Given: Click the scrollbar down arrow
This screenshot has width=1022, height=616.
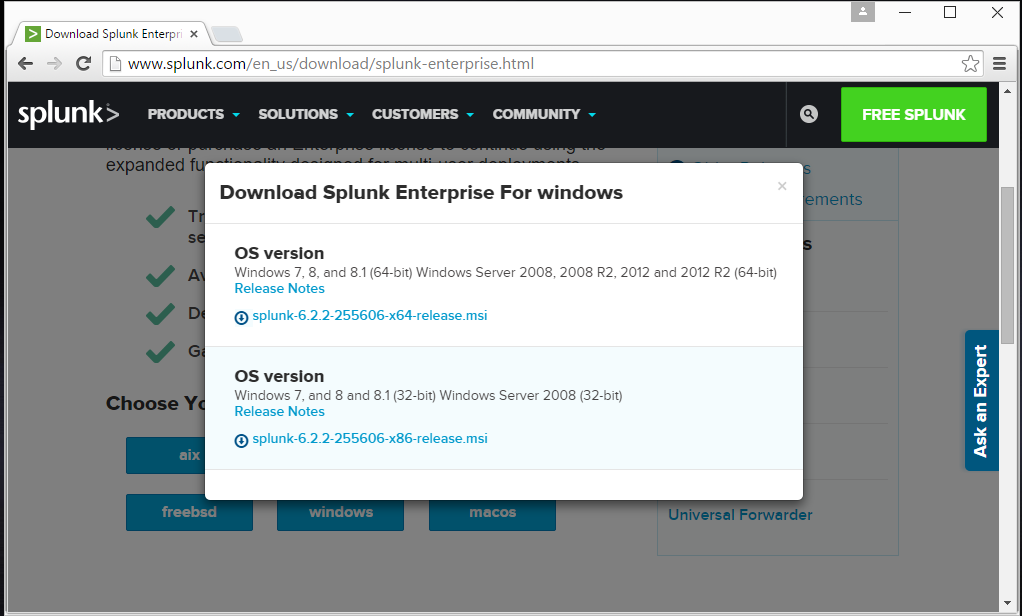Looking at the screenshot, I should coord(1007,604).
